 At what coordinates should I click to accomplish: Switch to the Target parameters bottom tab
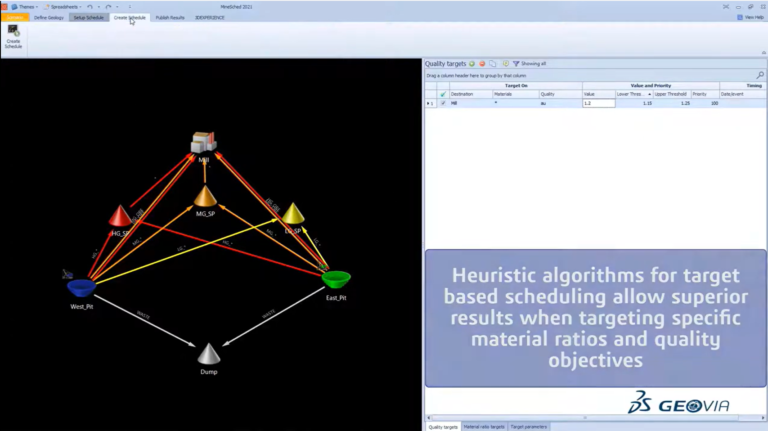click(528, 427)
